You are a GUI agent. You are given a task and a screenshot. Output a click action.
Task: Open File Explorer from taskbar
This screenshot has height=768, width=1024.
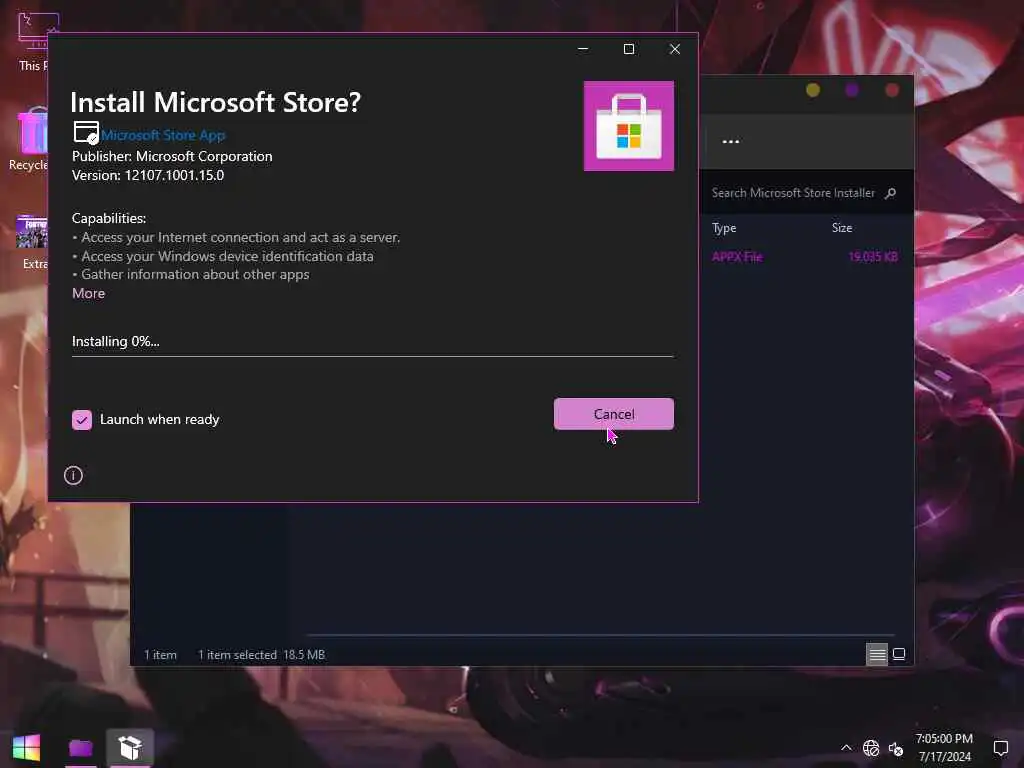coord(81,748)
